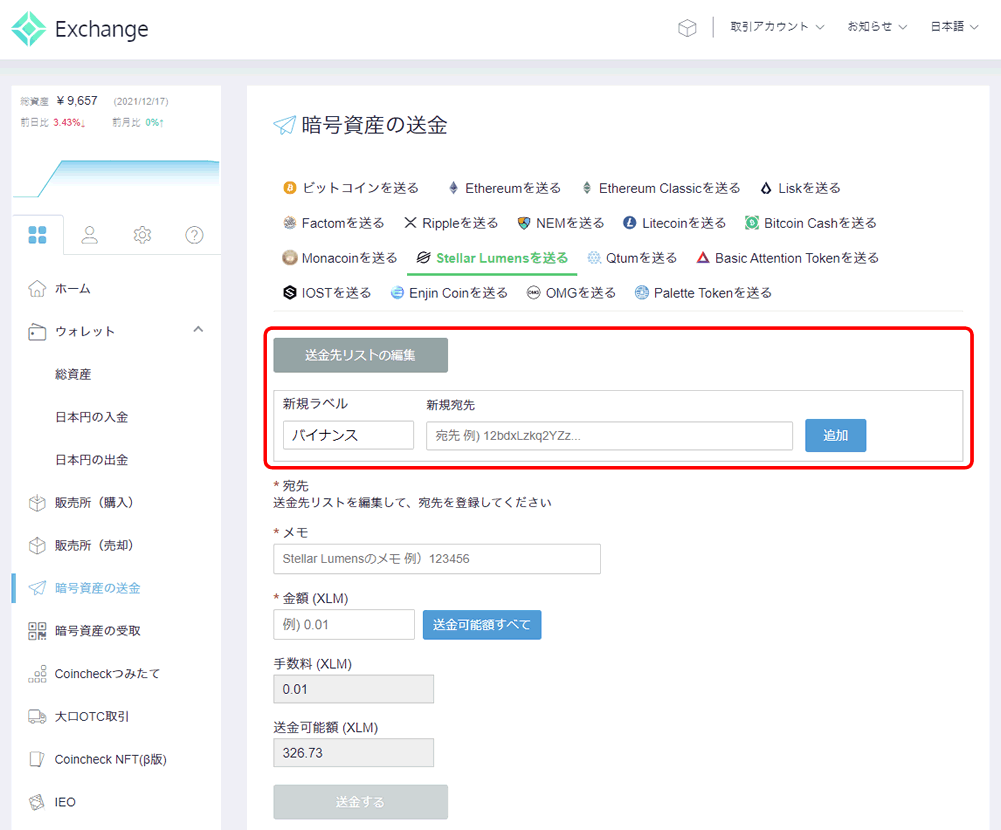Click the 送金可能額 field showing 326.73
Viewport: 1001px width, 830px height.
click(354, 753)
